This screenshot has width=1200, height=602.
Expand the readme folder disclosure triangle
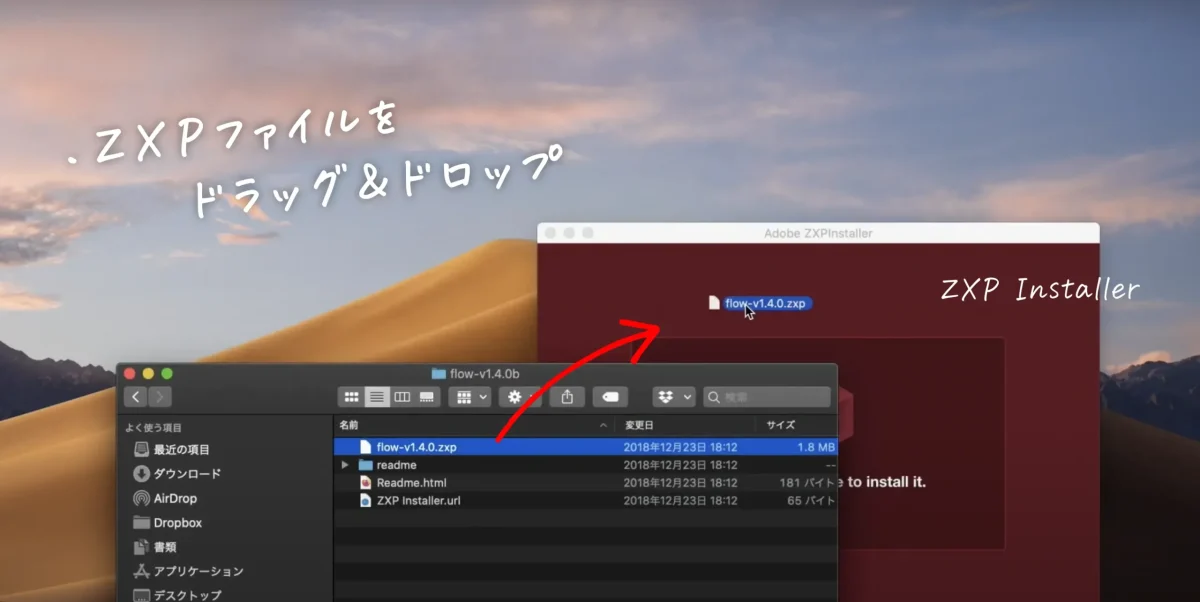coord(345,465)
